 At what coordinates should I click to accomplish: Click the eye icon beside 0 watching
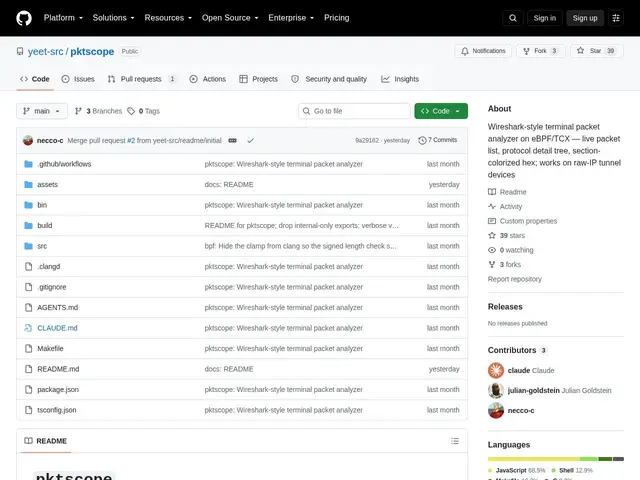(x=492, y=250)
